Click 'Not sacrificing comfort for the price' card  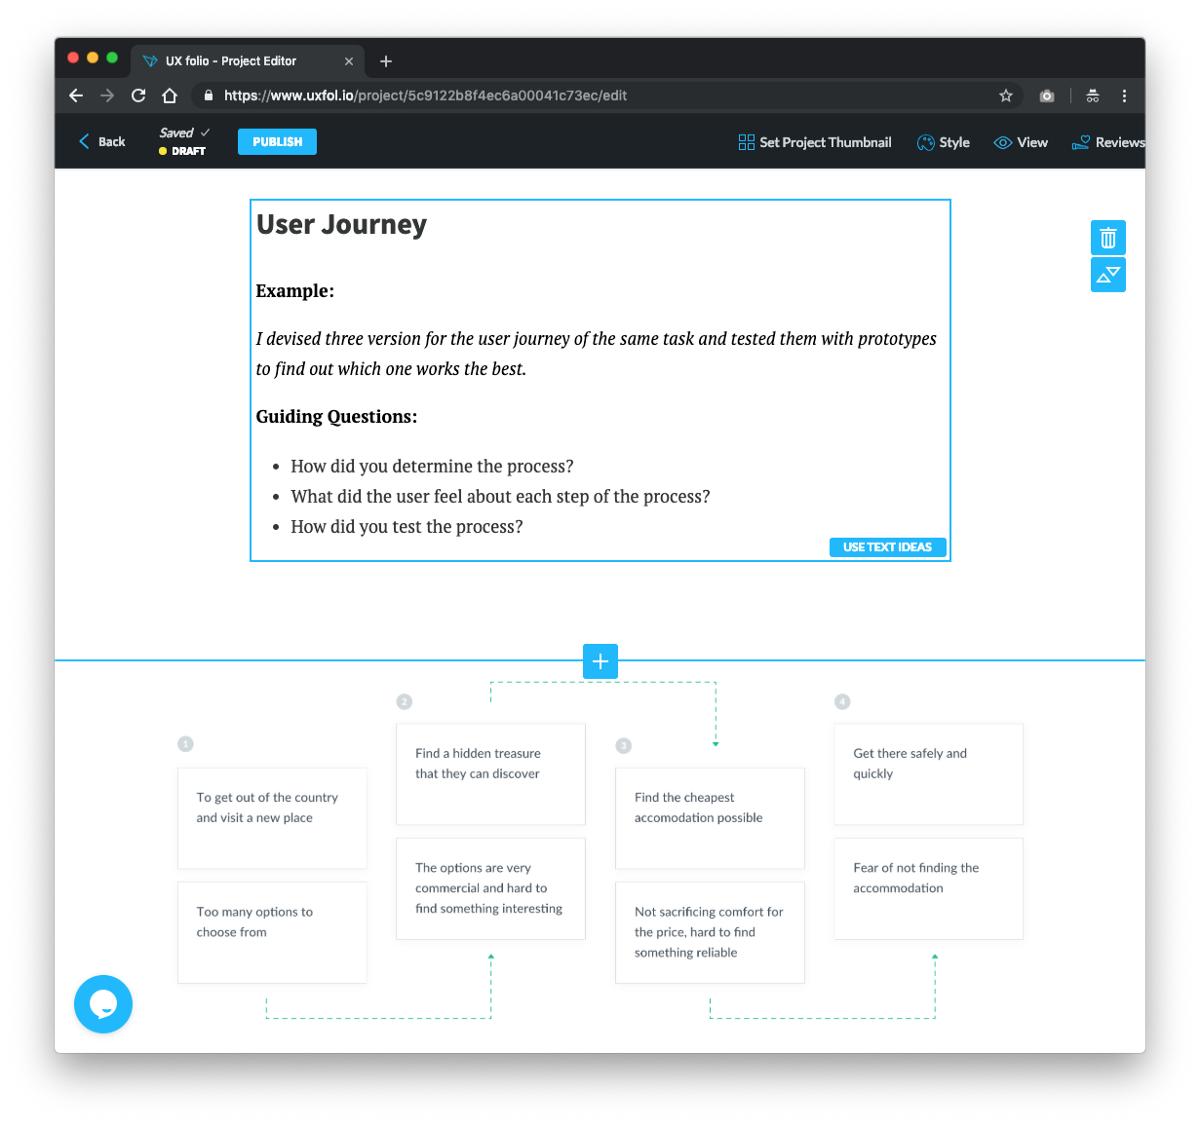point(710,932)
